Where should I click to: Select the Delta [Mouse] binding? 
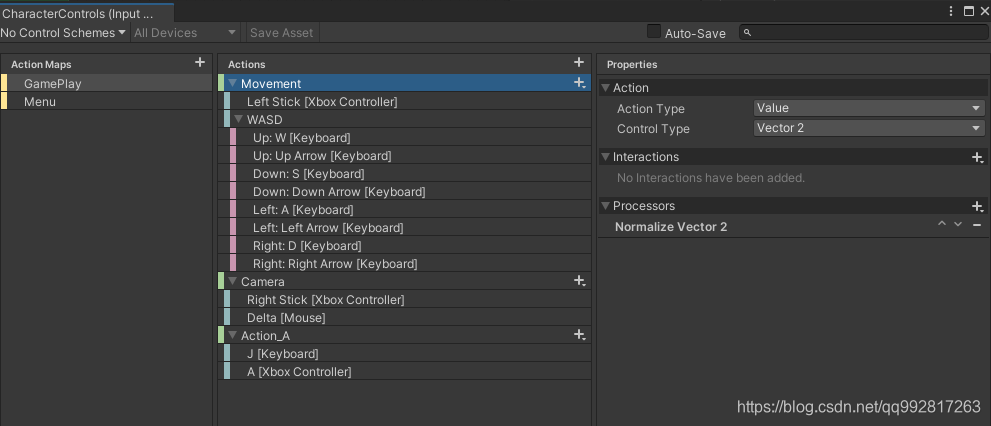tap(286, 318)
